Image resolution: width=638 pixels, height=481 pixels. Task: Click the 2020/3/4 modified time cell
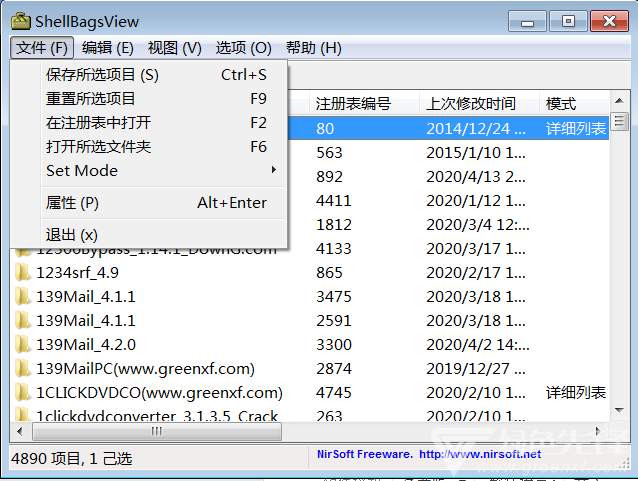(x=478, y=225)
